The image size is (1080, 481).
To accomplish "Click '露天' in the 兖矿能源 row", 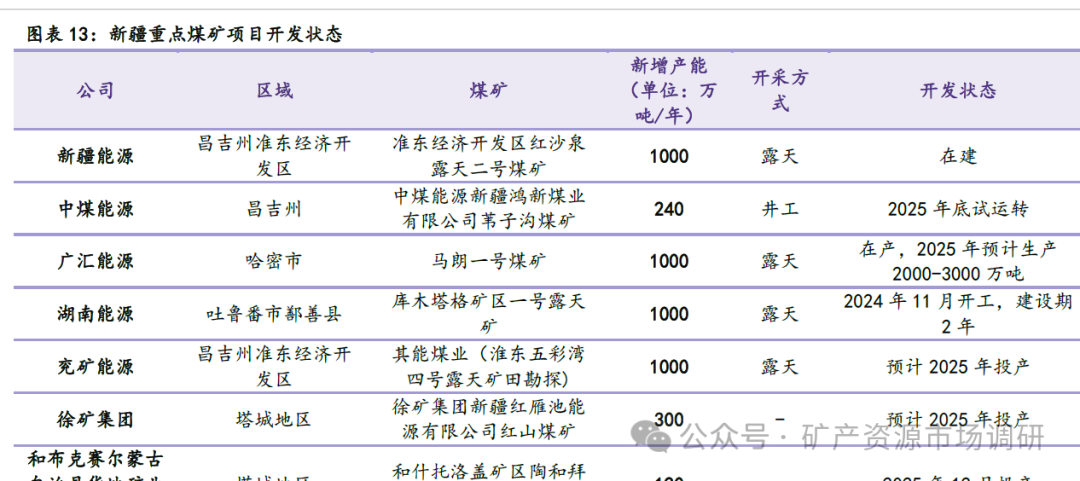I will click(780, 367).
